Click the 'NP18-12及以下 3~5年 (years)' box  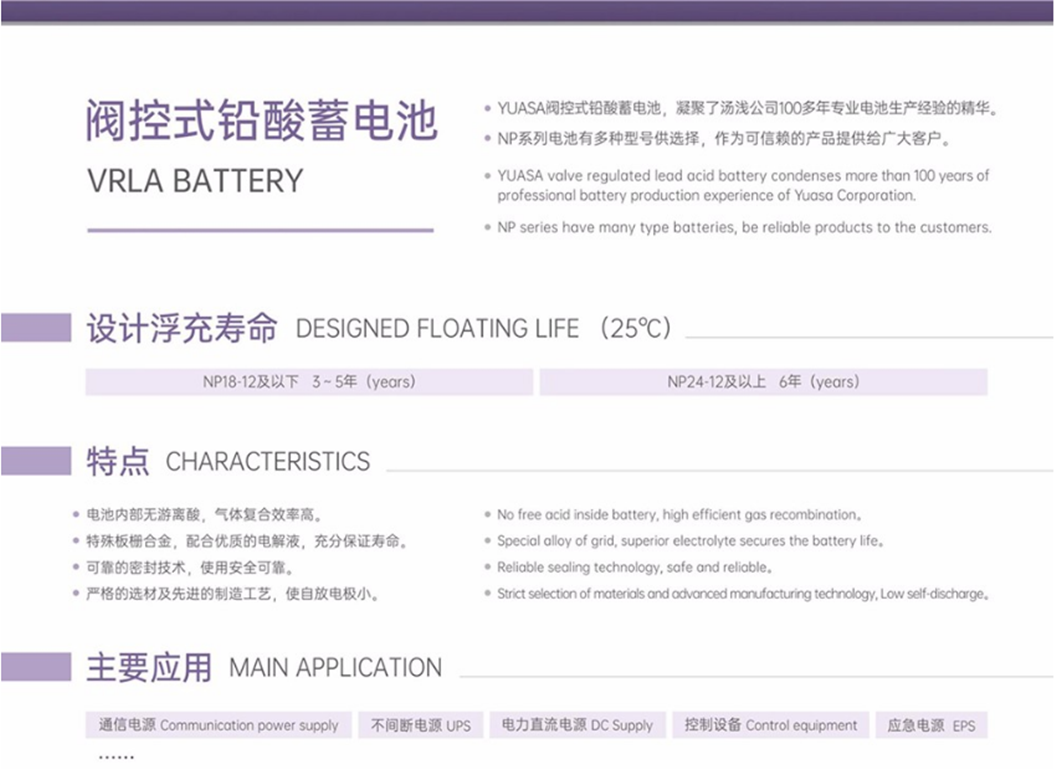click(x=309, y=382)
